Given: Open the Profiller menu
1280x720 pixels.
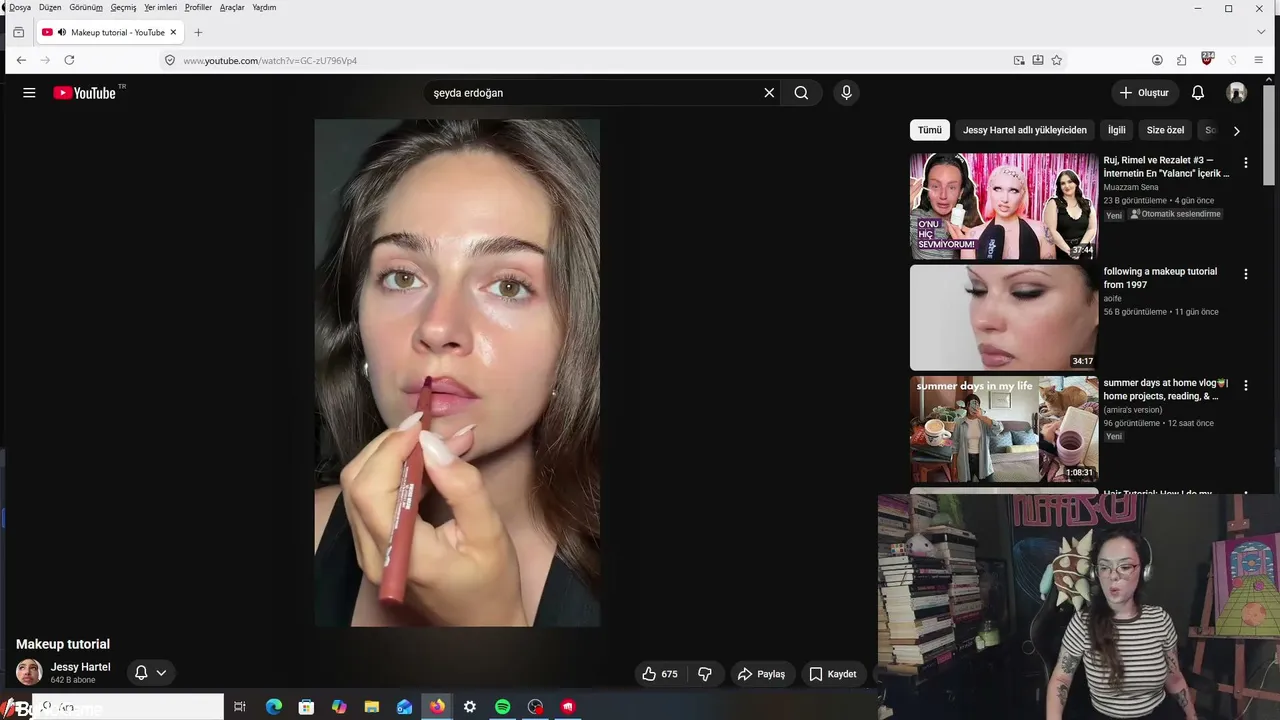Looking at the screenshot, I should [198, 7].
